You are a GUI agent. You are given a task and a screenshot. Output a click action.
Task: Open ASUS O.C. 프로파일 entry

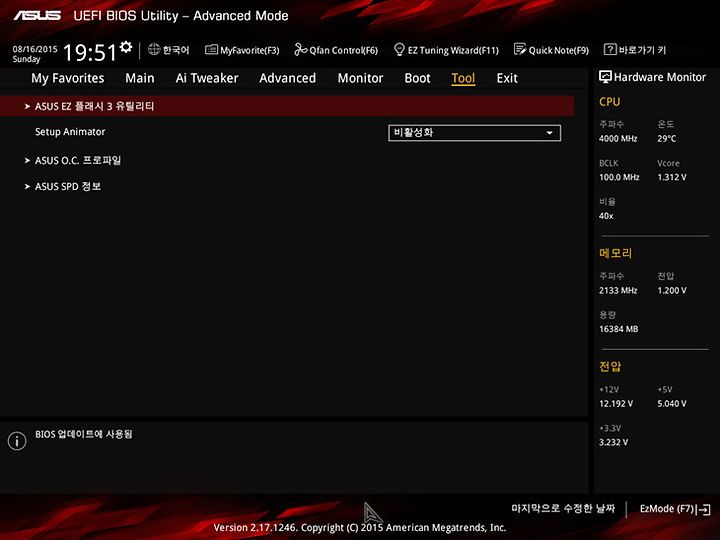click(x=78, y=160)
